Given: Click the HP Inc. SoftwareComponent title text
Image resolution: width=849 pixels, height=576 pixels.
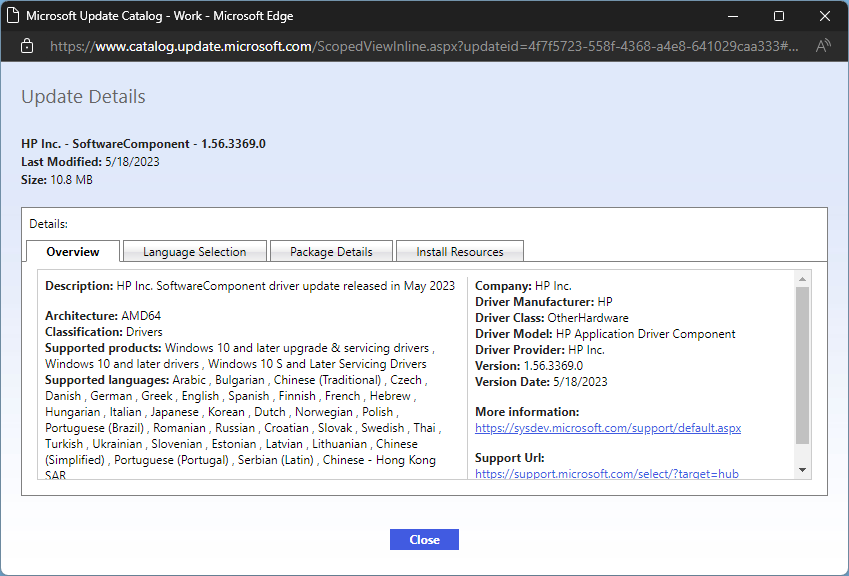Looking at the screenshot, I should 143,144.
